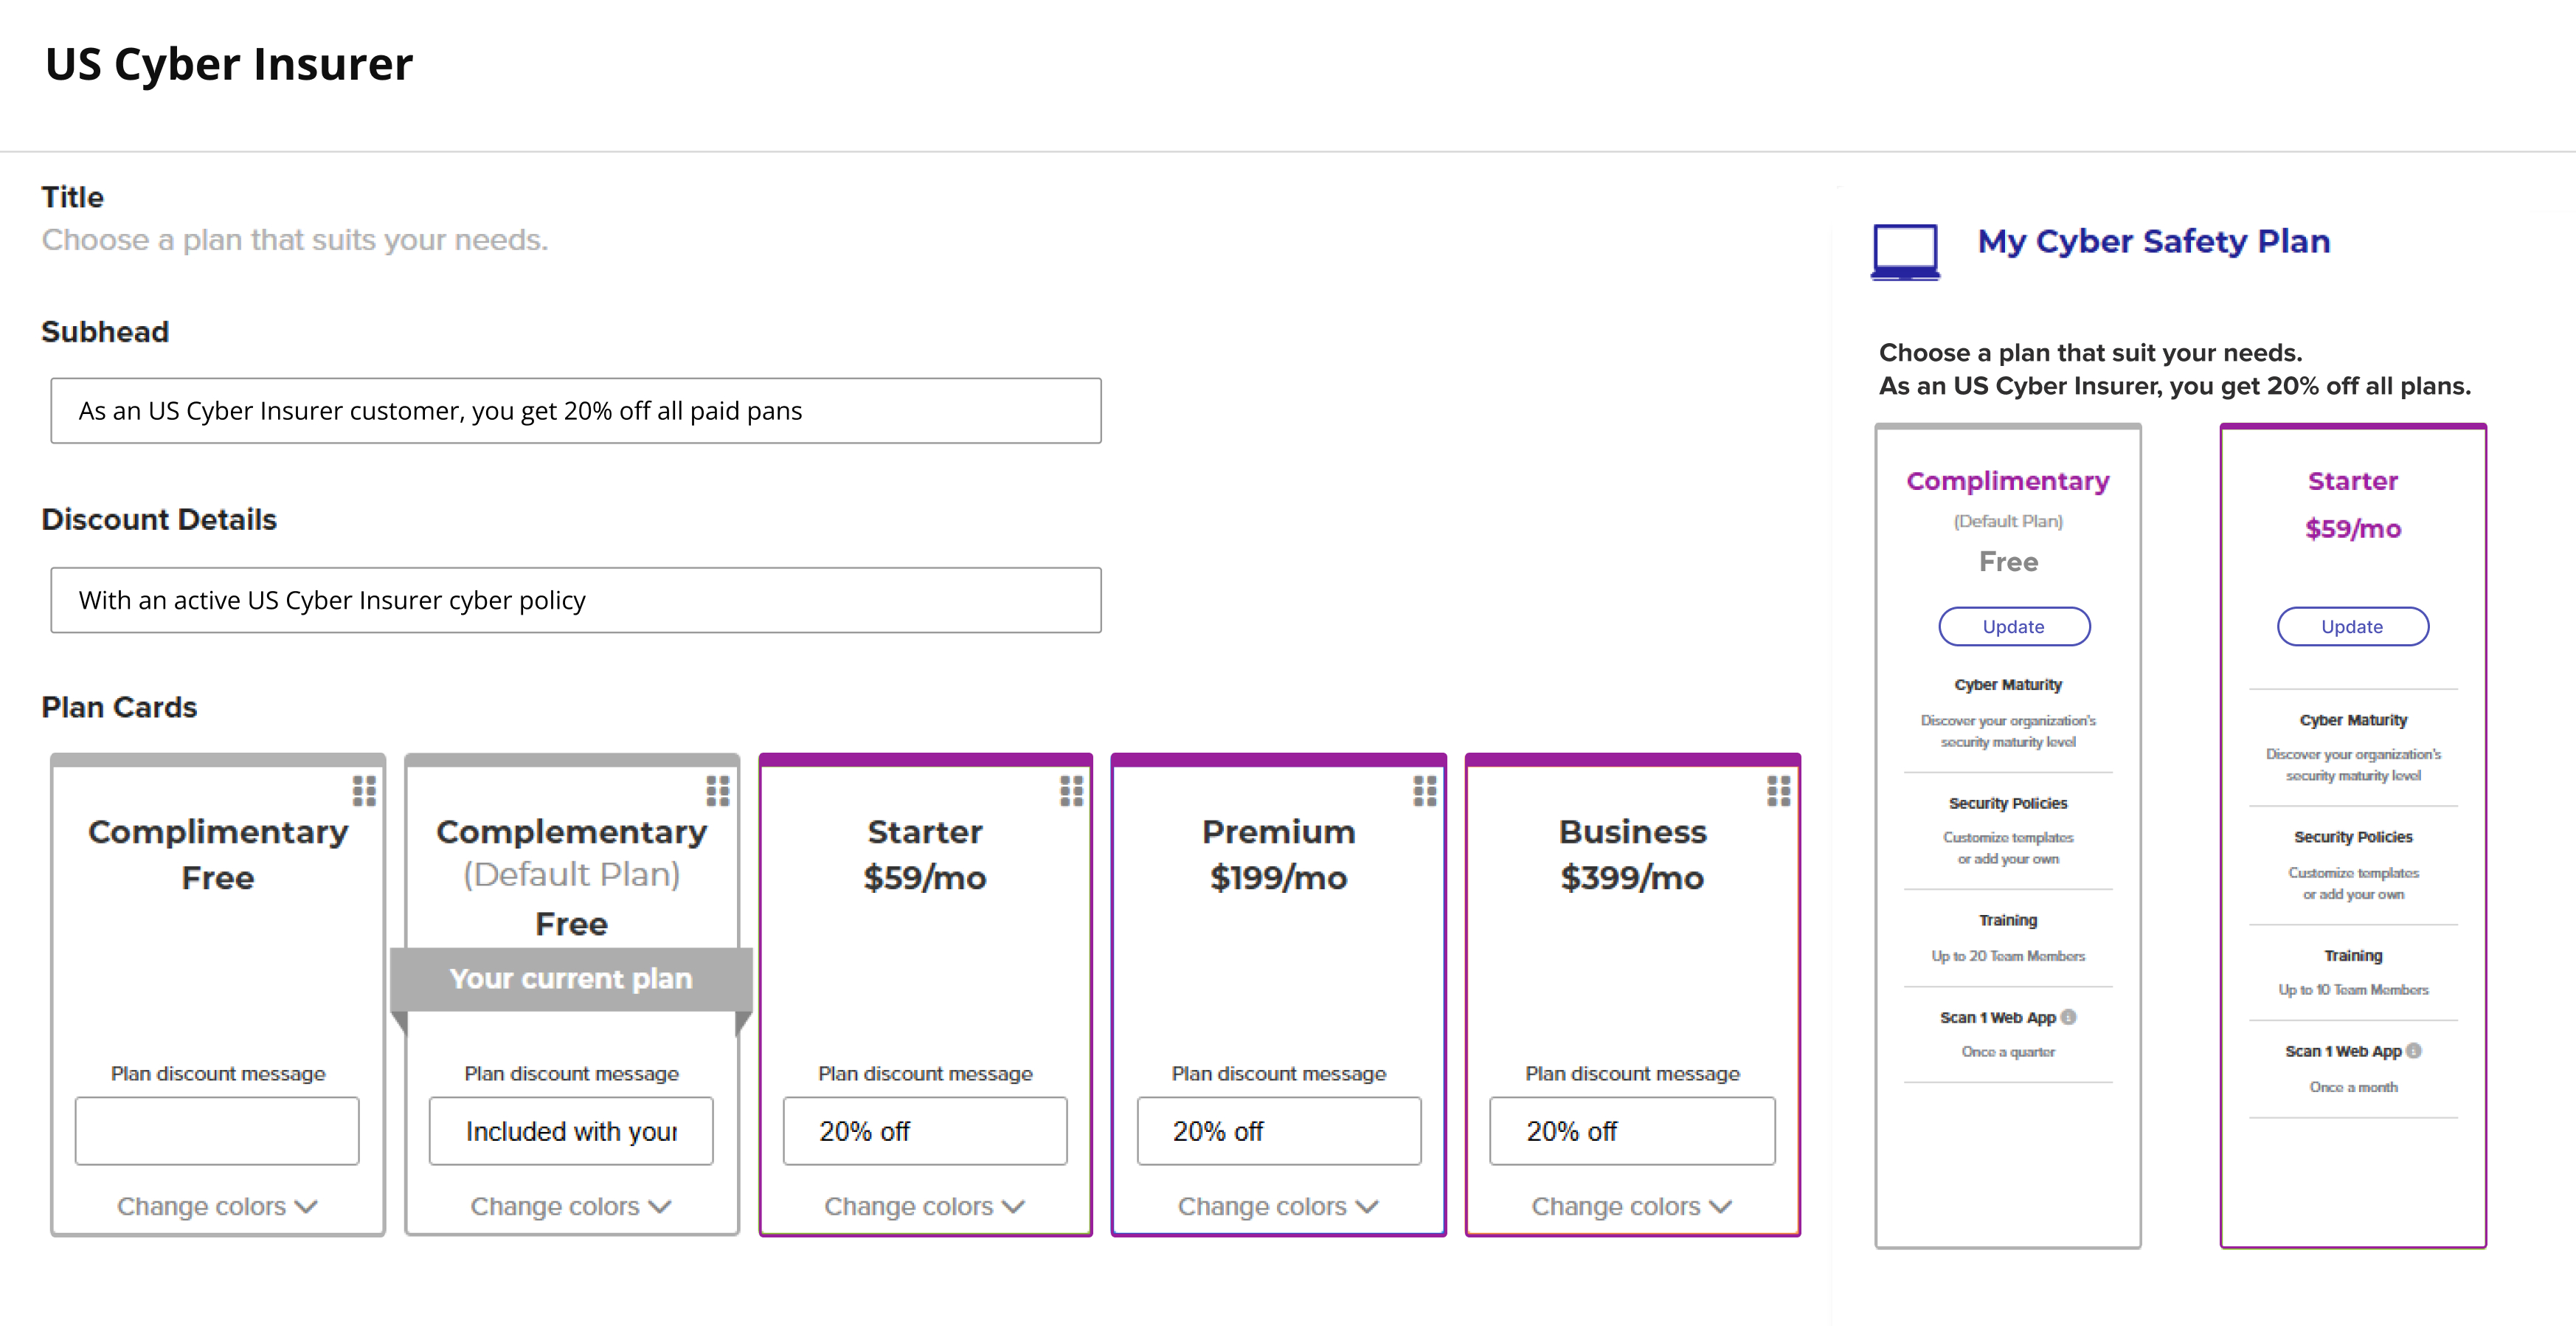Click info icon next to Starter's Scan 1 Web App
The width and height of the screenshot is (2576, 1326).
coord(2414,1051)
